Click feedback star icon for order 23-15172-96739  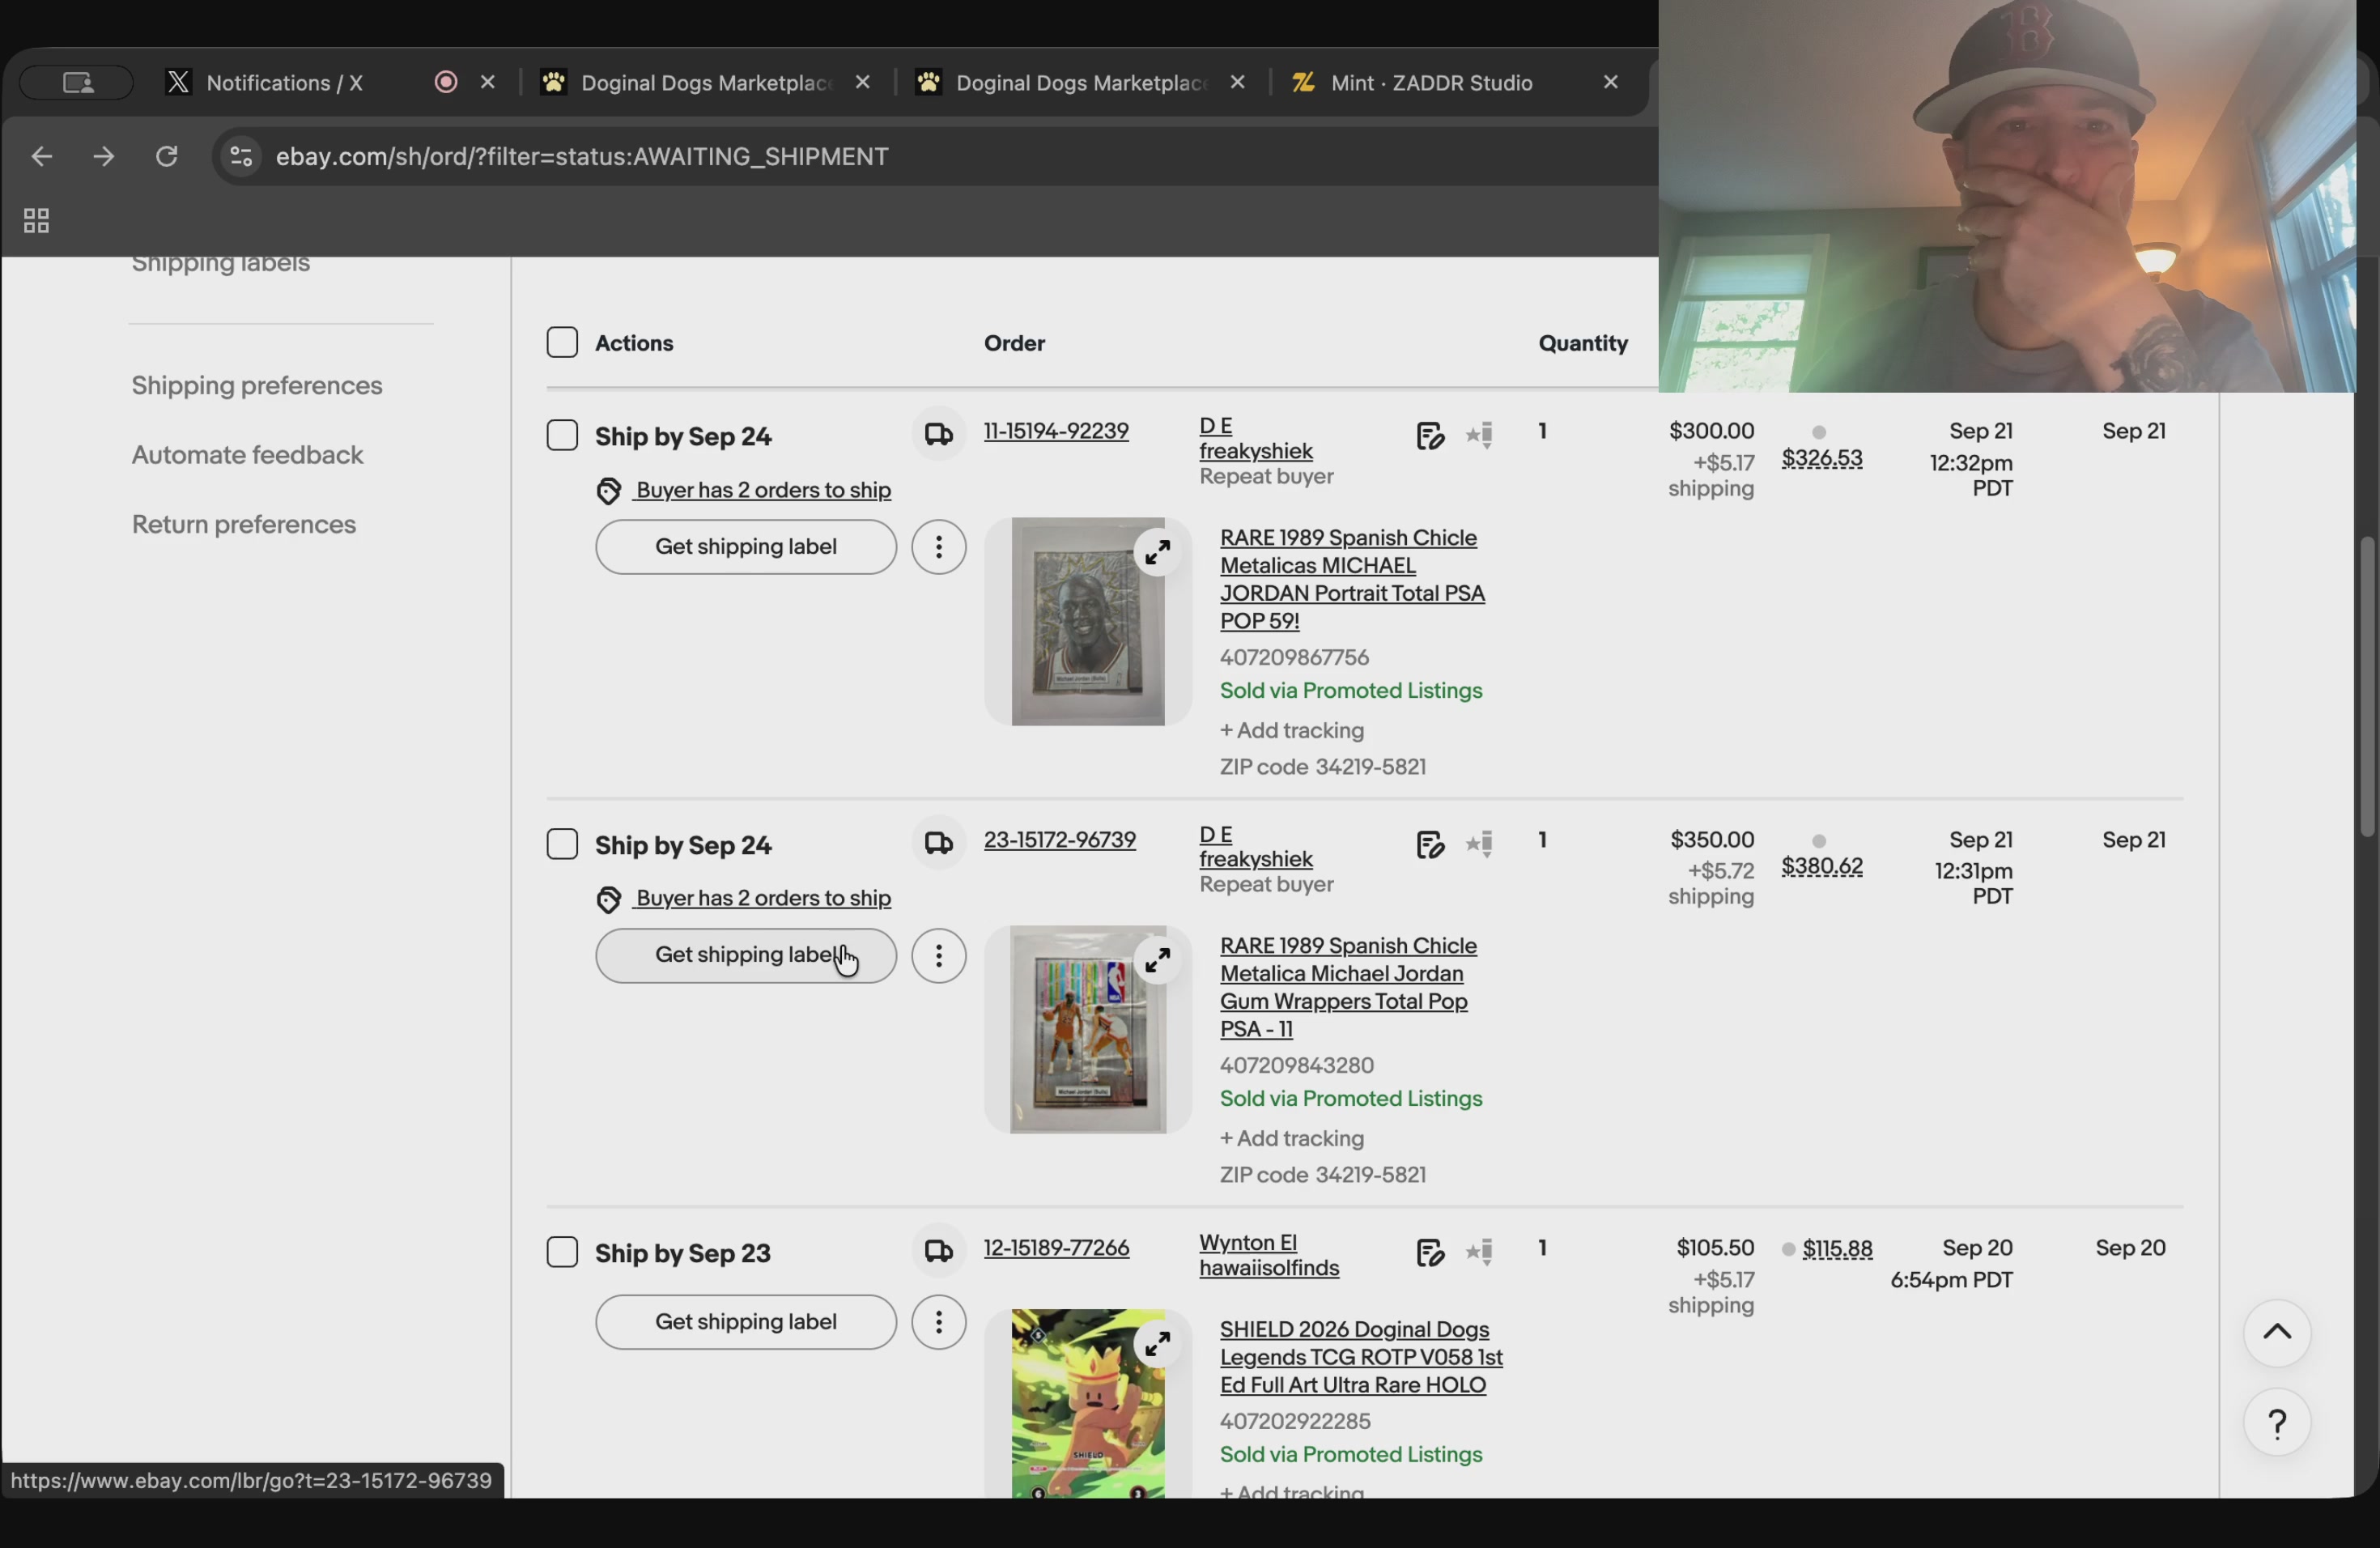coord(1480,844)
